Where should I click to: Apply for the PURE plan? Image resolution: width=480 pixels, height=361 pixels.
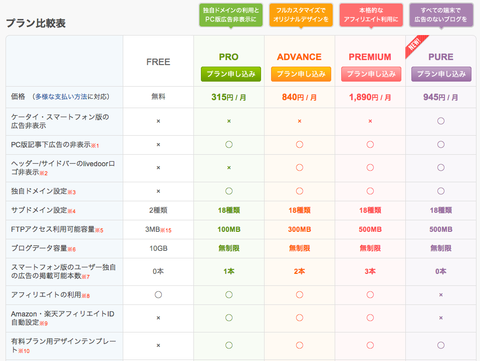[441, 74]
